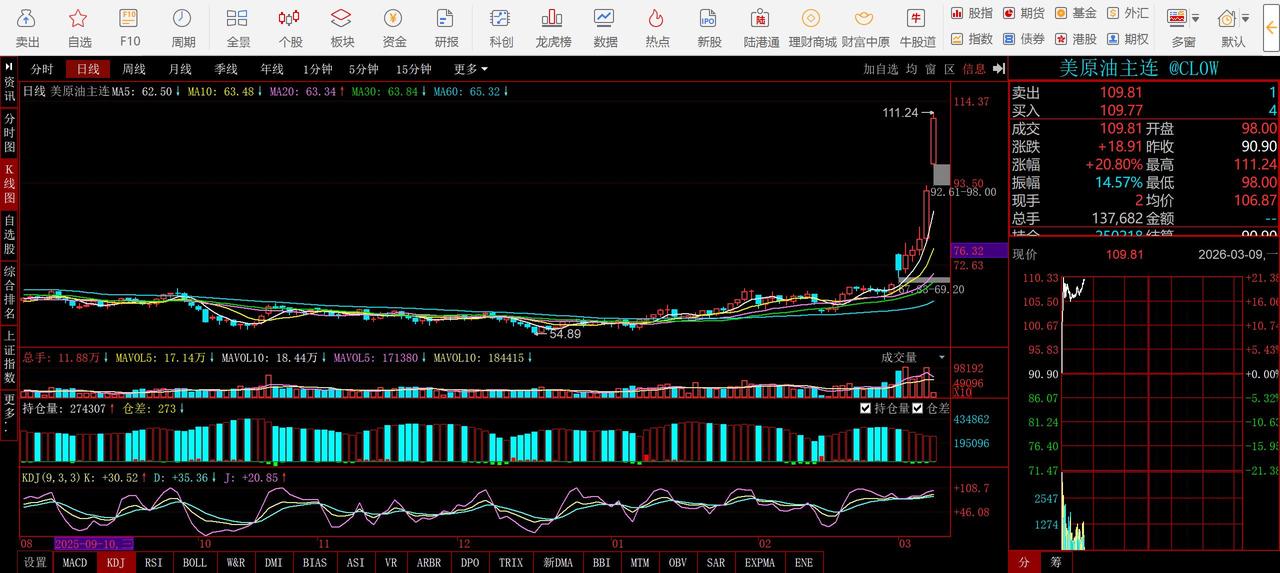Open the 龙虎榜 ranking icon
This screenshot has width=1280, height=573.
[553, 27]
